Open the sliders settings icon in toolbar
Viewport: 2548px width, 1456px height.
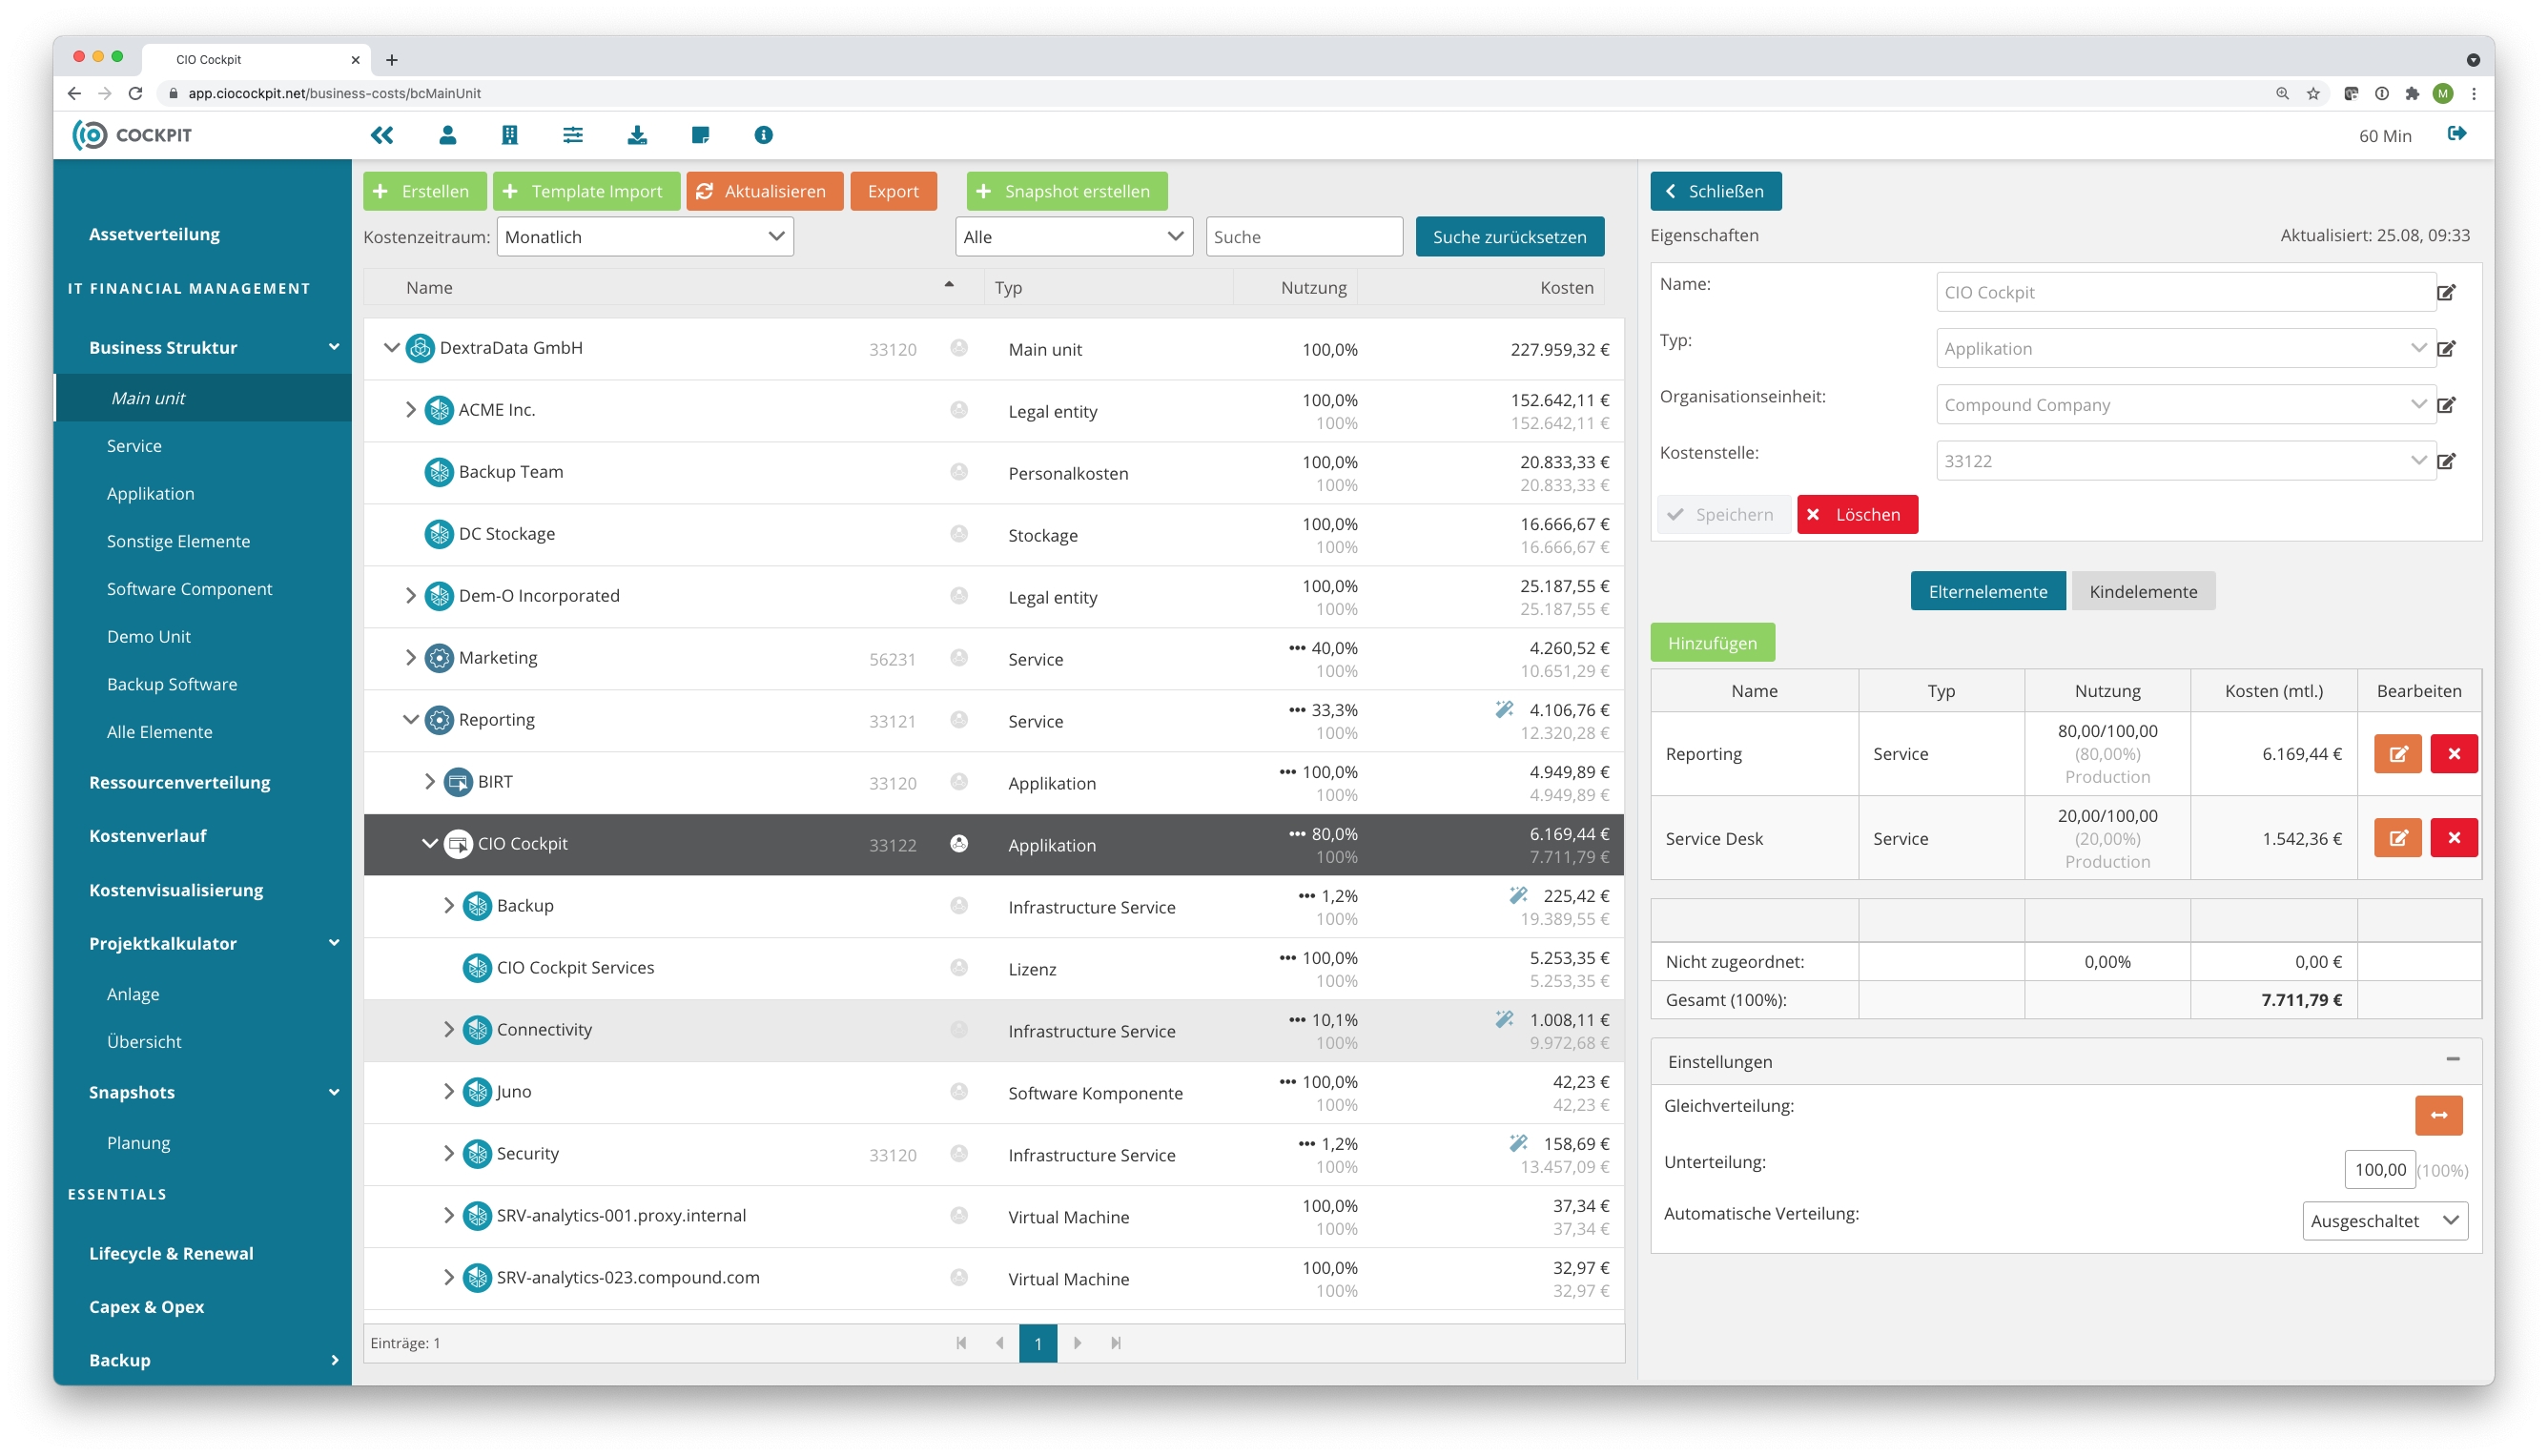[x=573, y=135]
